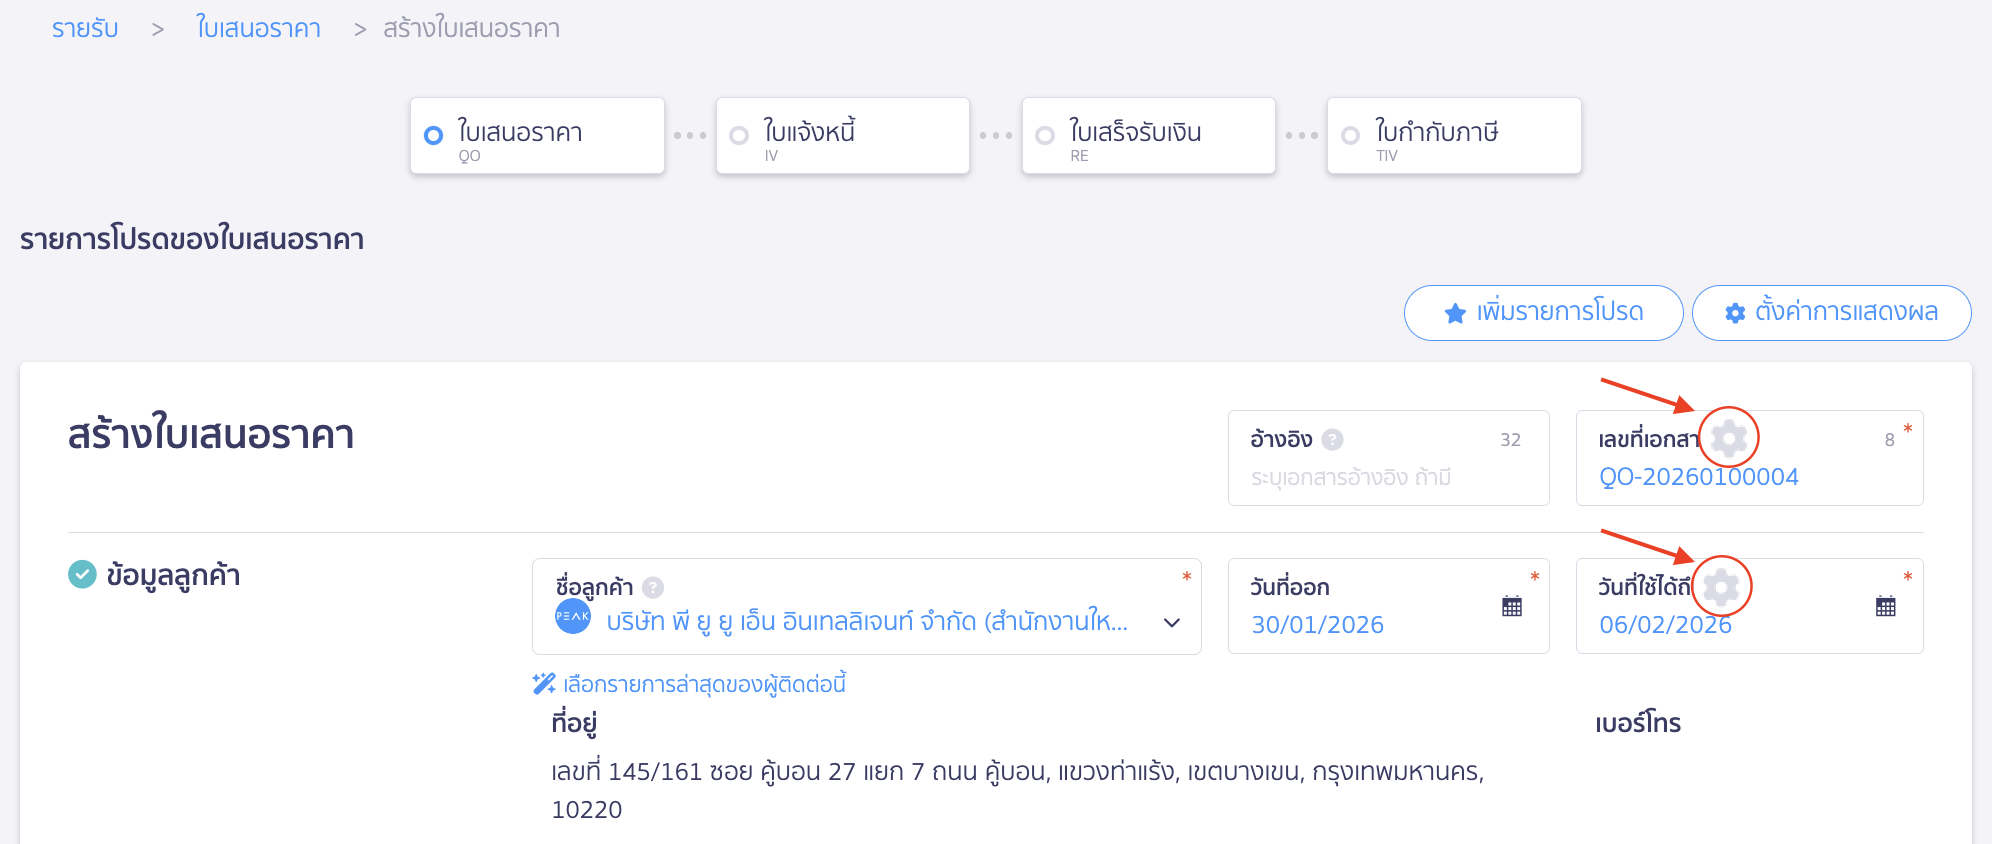Click the star icon on เพิ่มรายการโปรด

click(x=1455, y=312)
